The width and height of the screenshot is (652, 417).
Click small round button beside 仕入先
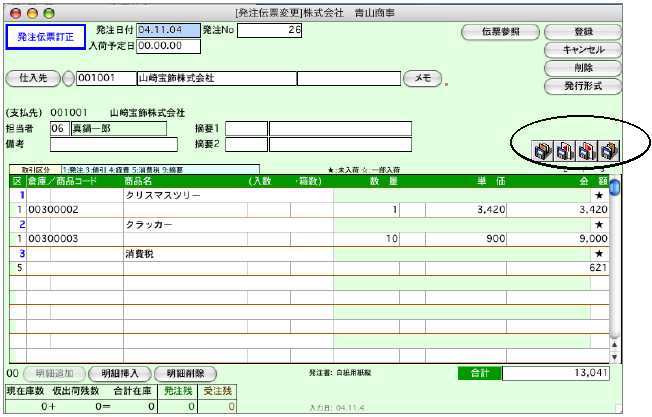pos(68,77)
